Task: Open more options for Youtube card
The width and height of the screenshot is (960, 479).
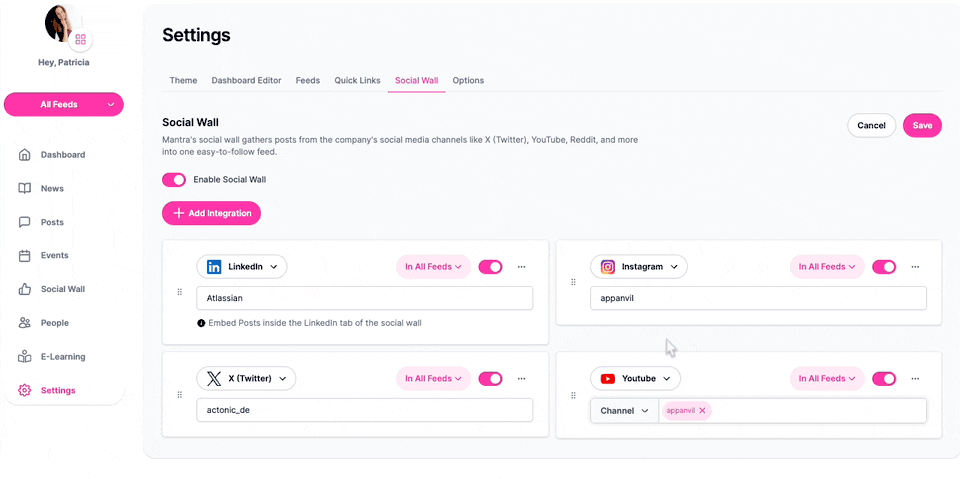Action: click(915, 379)
